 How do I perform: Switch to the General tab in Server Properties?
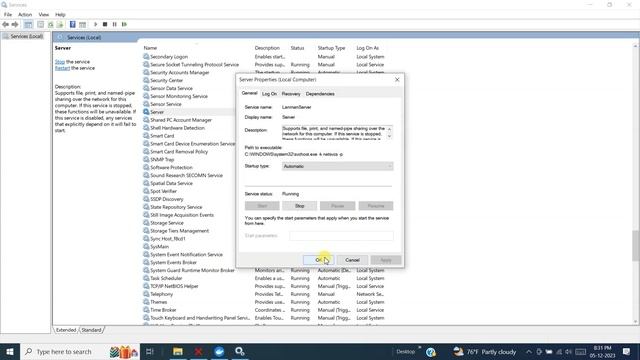(x=249, y=93)
